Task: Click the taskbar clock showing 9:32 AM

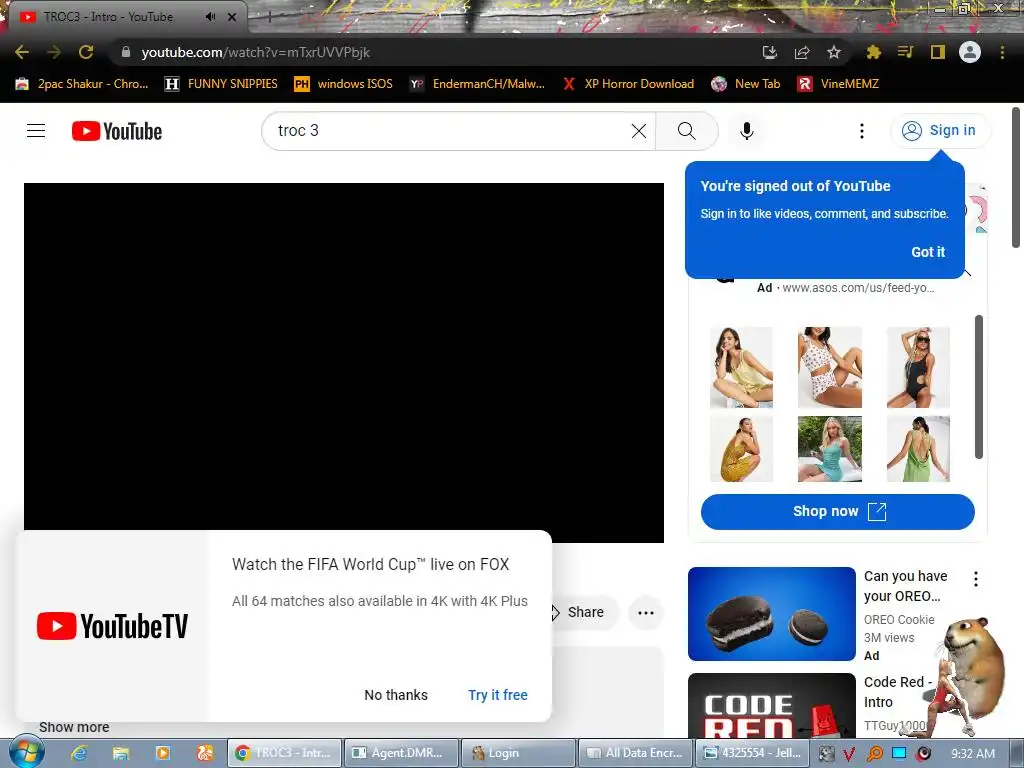Action: click(x=973, y=754)
